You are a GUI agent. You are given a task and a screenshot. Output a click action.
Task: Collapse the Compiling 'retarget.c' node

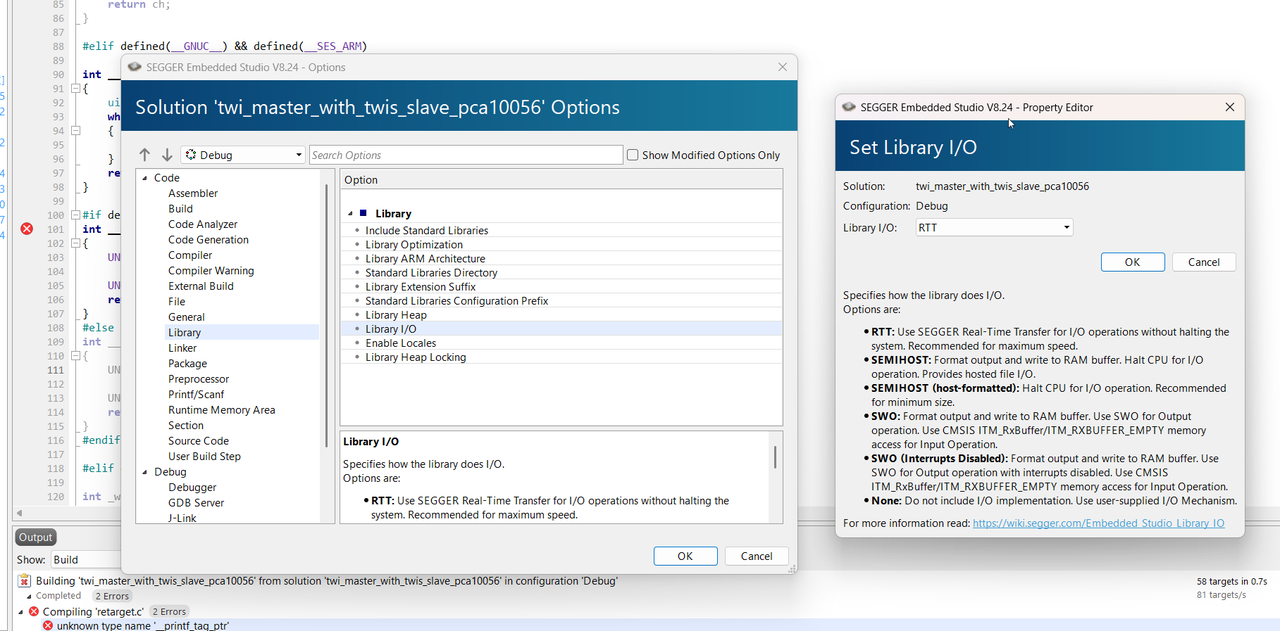21,611
